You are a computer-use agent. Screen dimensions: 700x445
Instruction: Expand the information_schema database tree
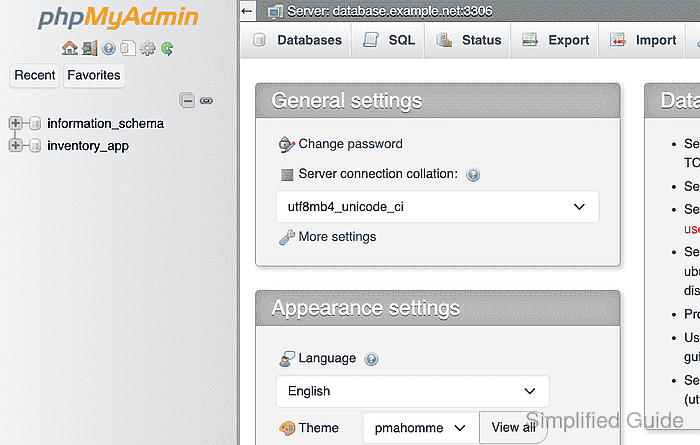point(15,123)
